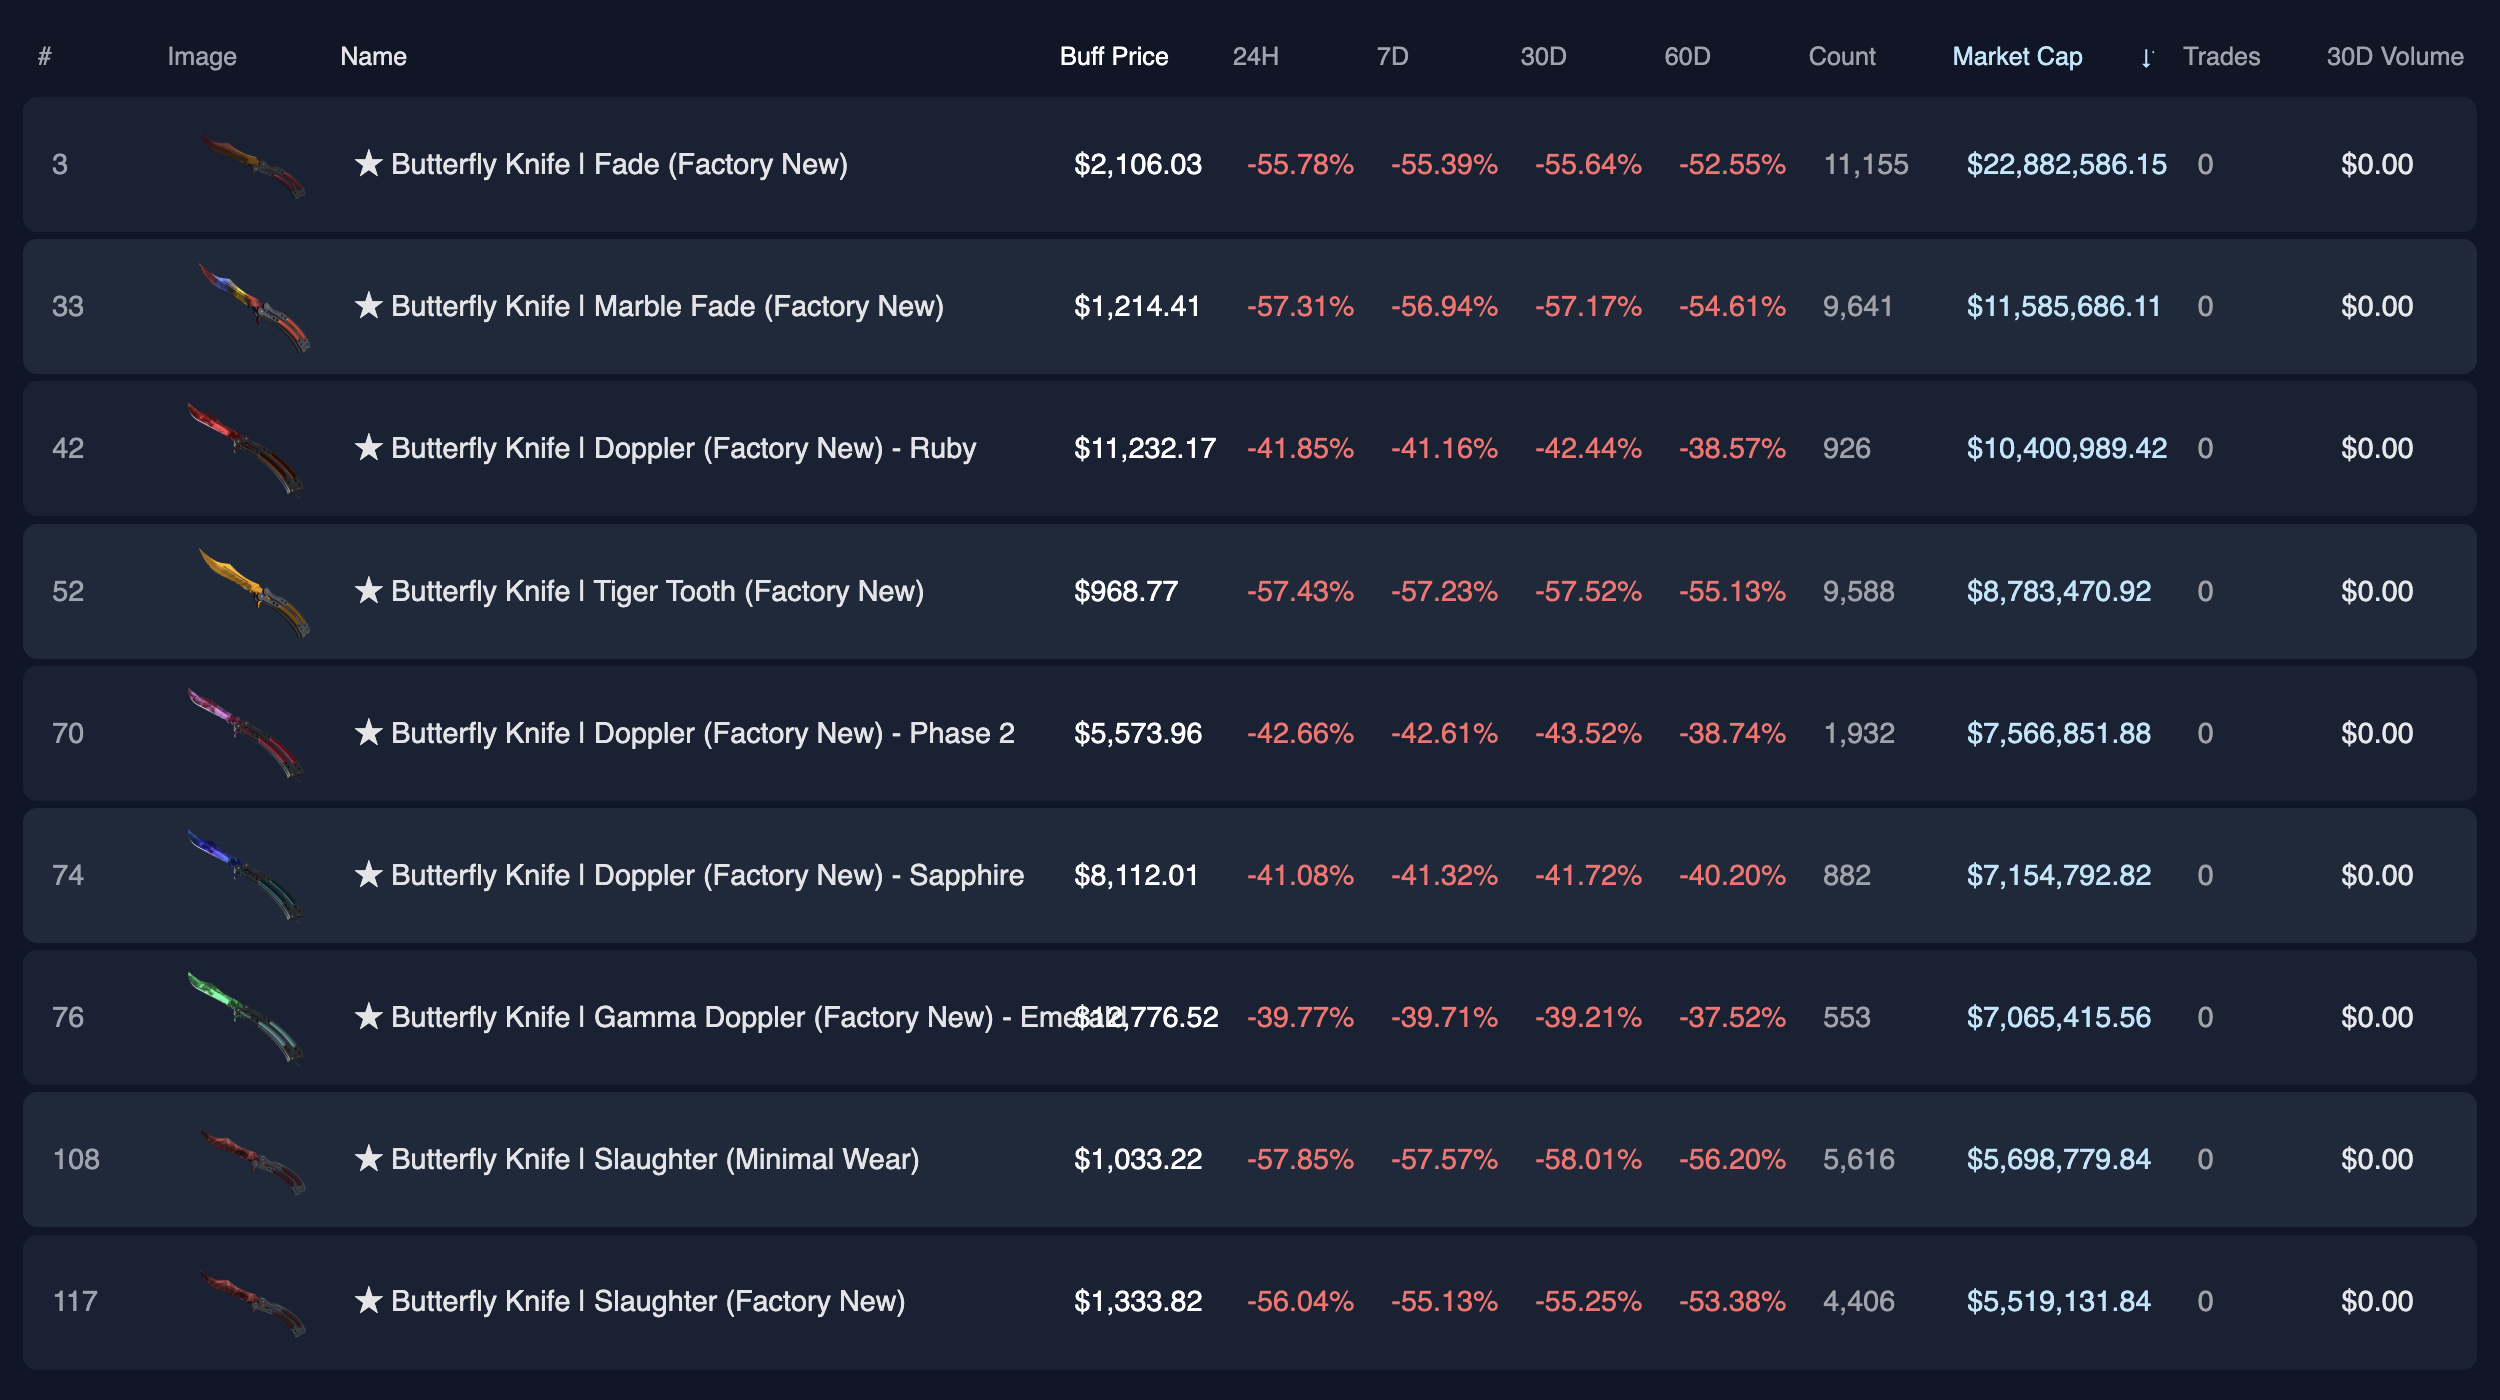
Task: Click the Slaughter Minimal Wear knife image
Action: (x=252, y=1161)
